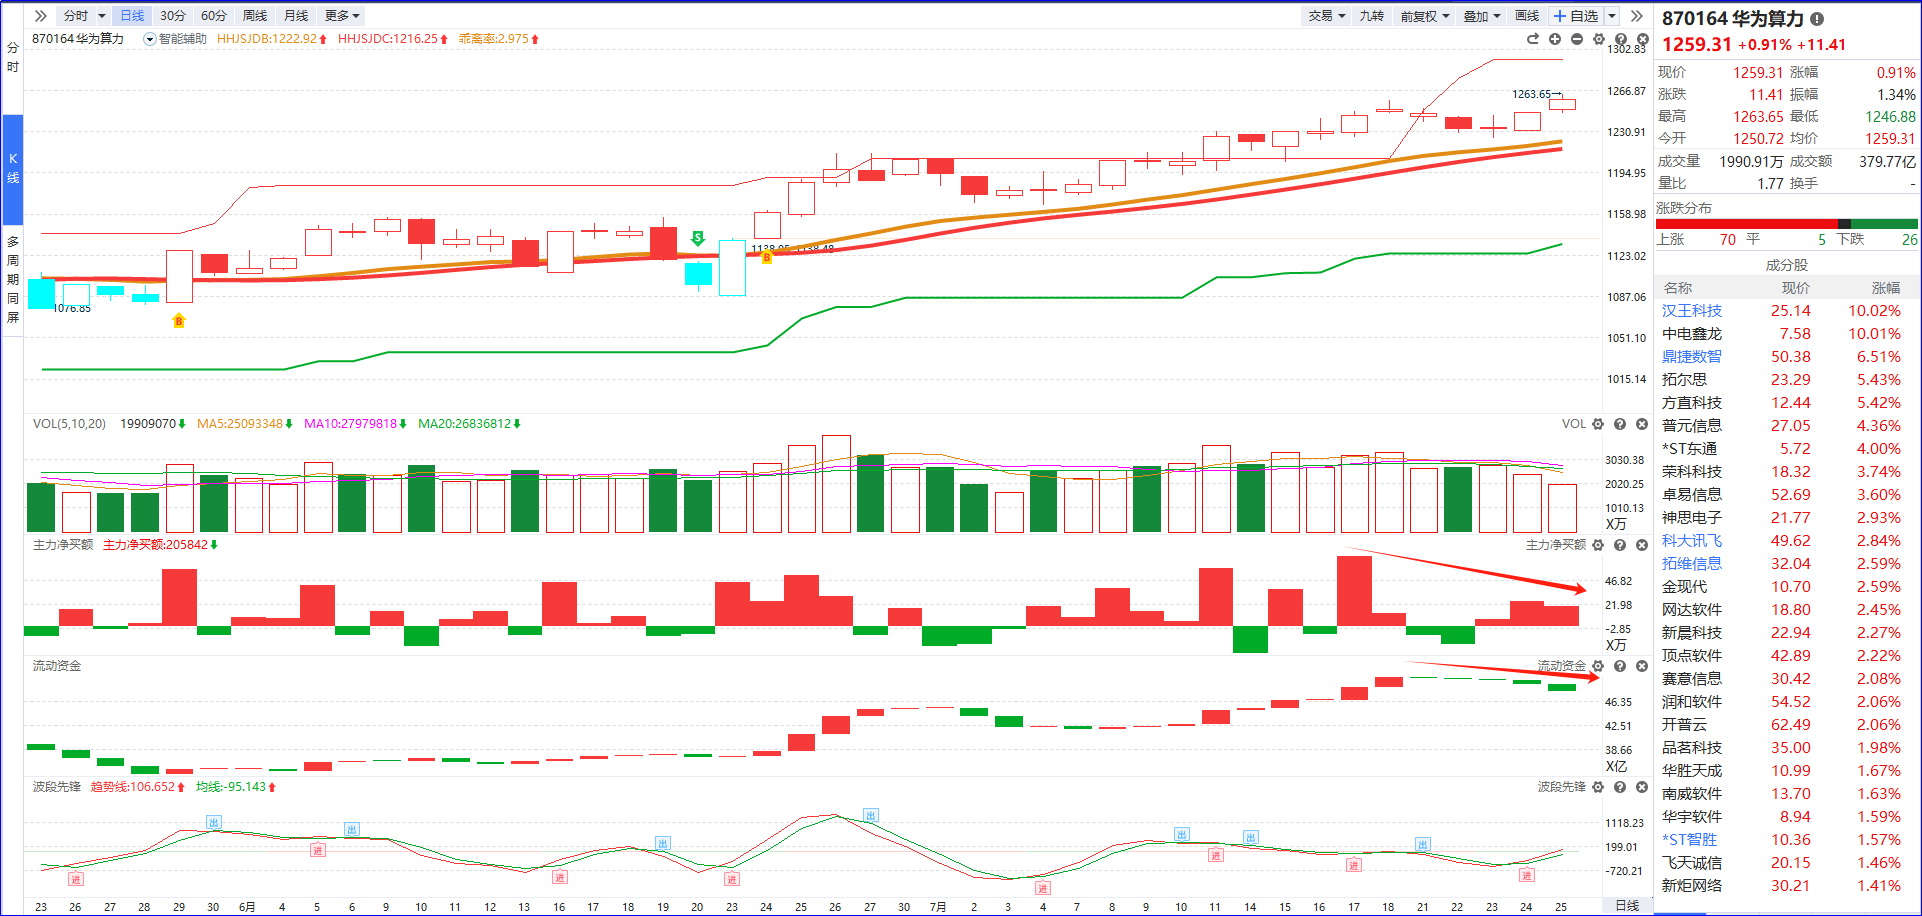This screenshot has height=916, width=1922.
Task: Select the 多周期同屏 vertical sidebar tab
Action: point(13,280)
